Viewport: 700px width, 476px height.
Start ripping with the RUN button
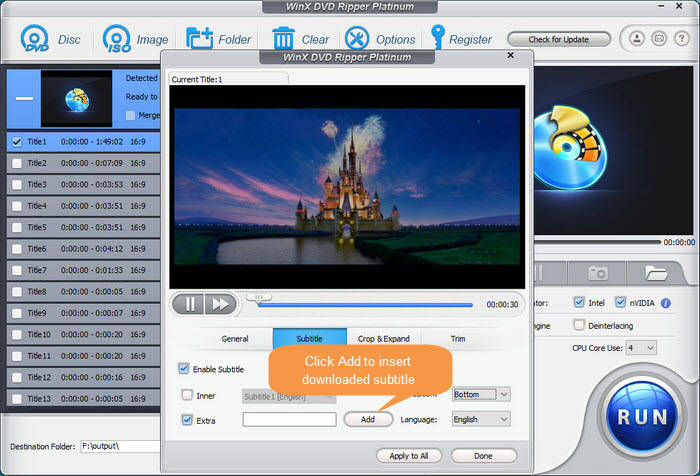pos(642,417)
